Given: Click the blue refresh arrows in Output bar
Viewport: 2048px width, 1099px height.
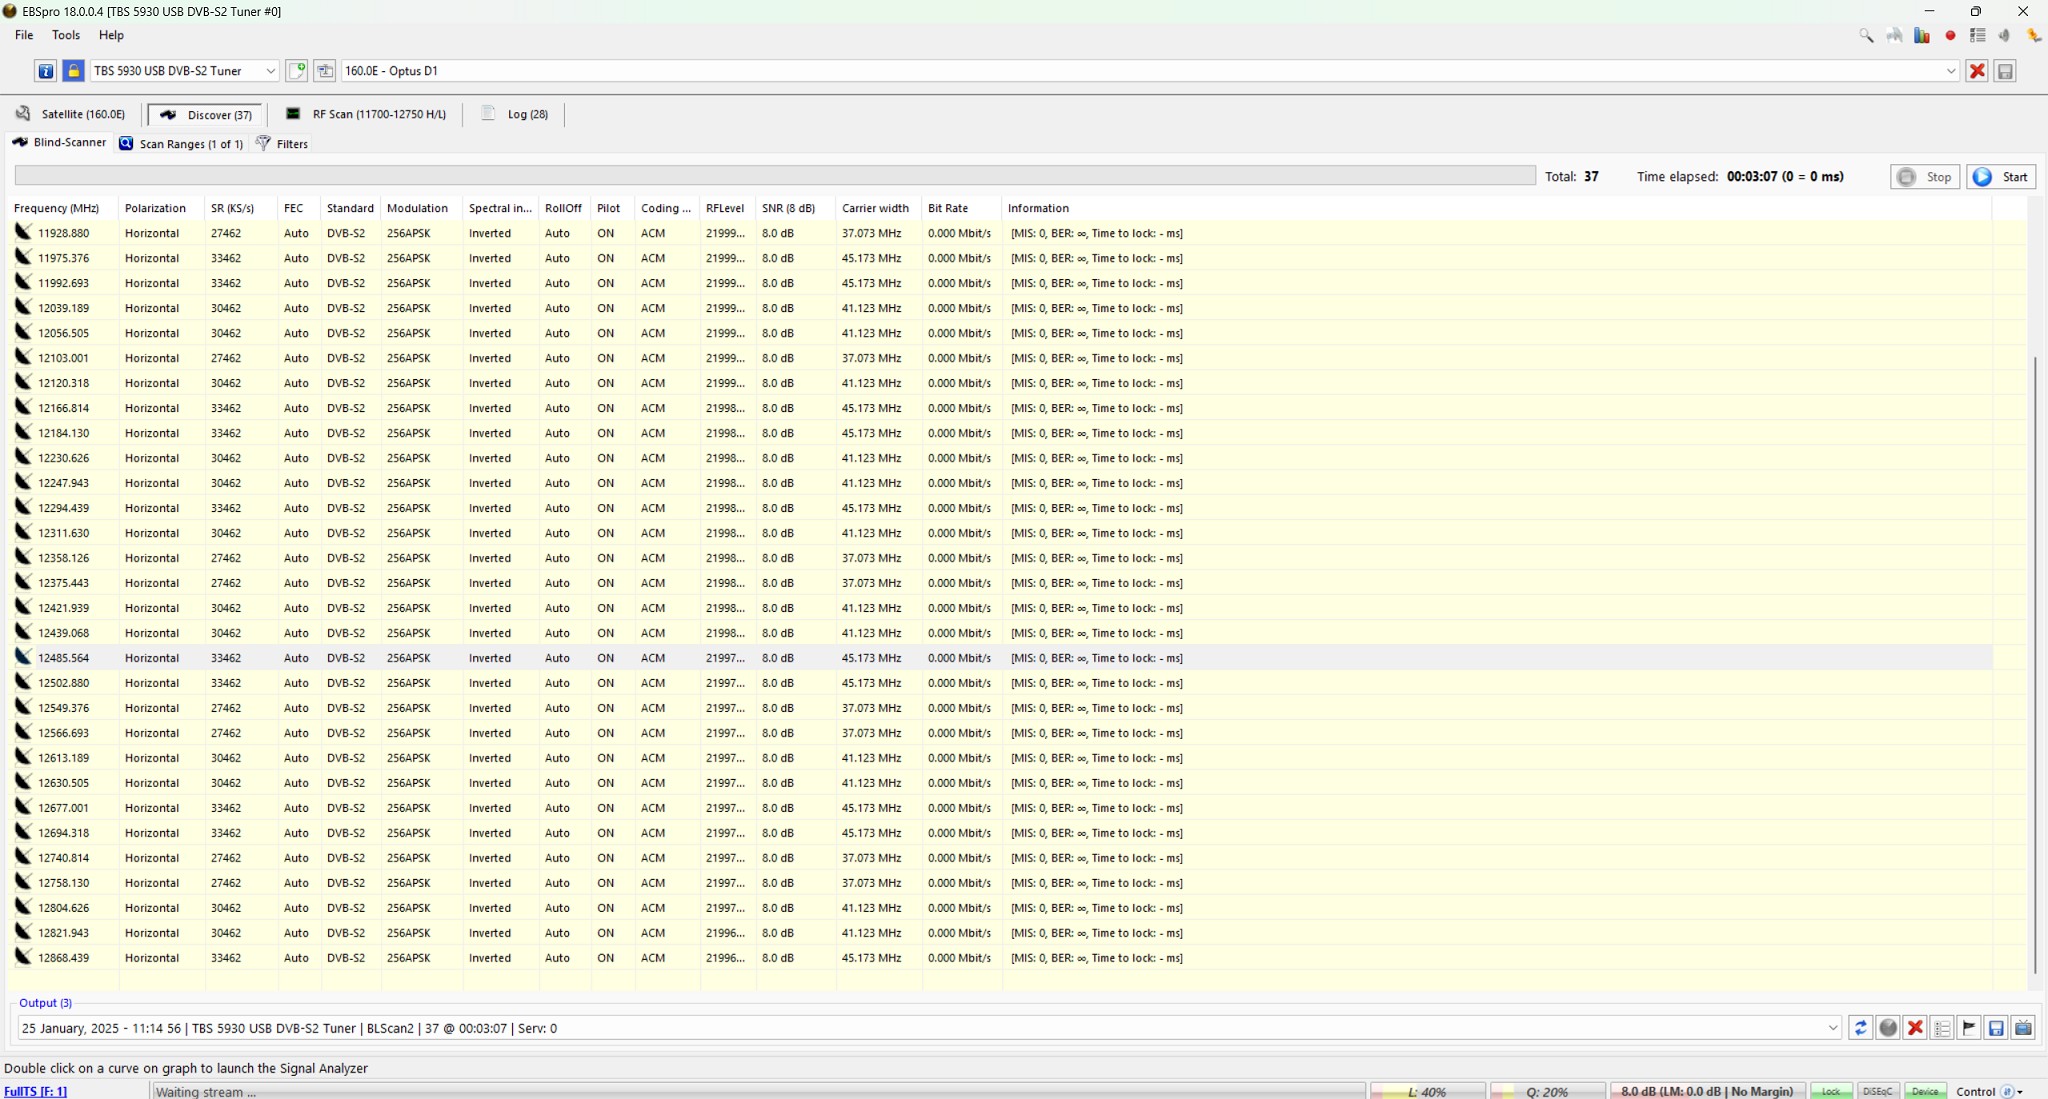Looking at the screenshot, I should point(1860,1028).
